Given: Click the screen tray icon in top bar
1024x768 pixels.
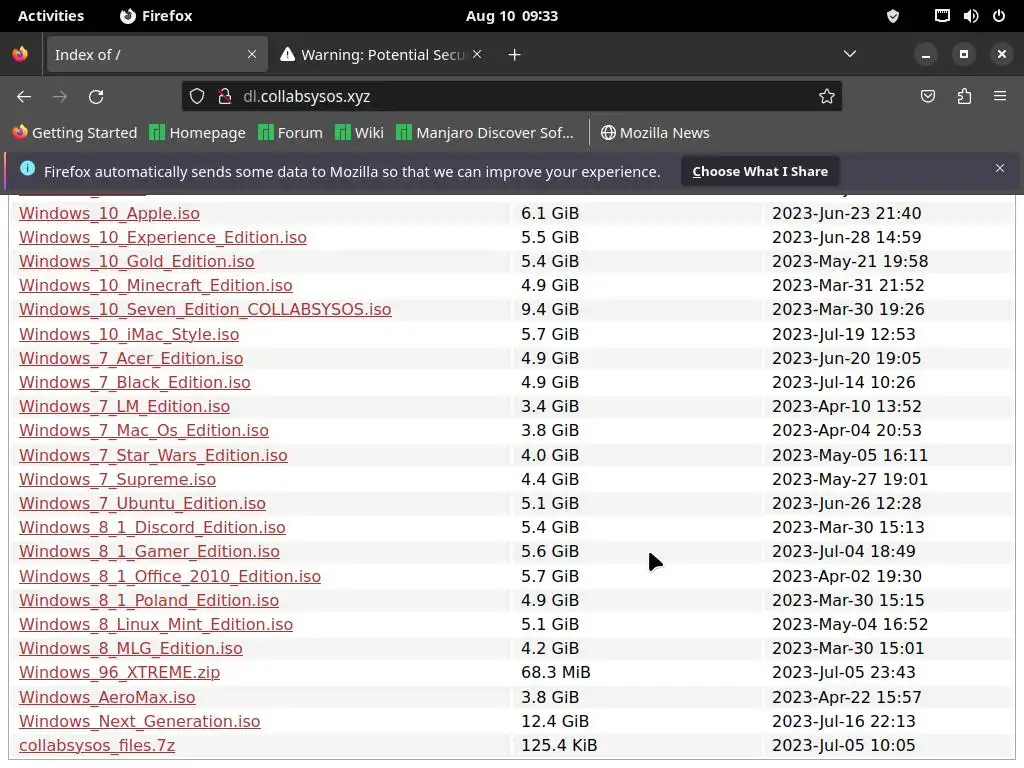Looking at the screenshot, I should (x=942, y=16).
